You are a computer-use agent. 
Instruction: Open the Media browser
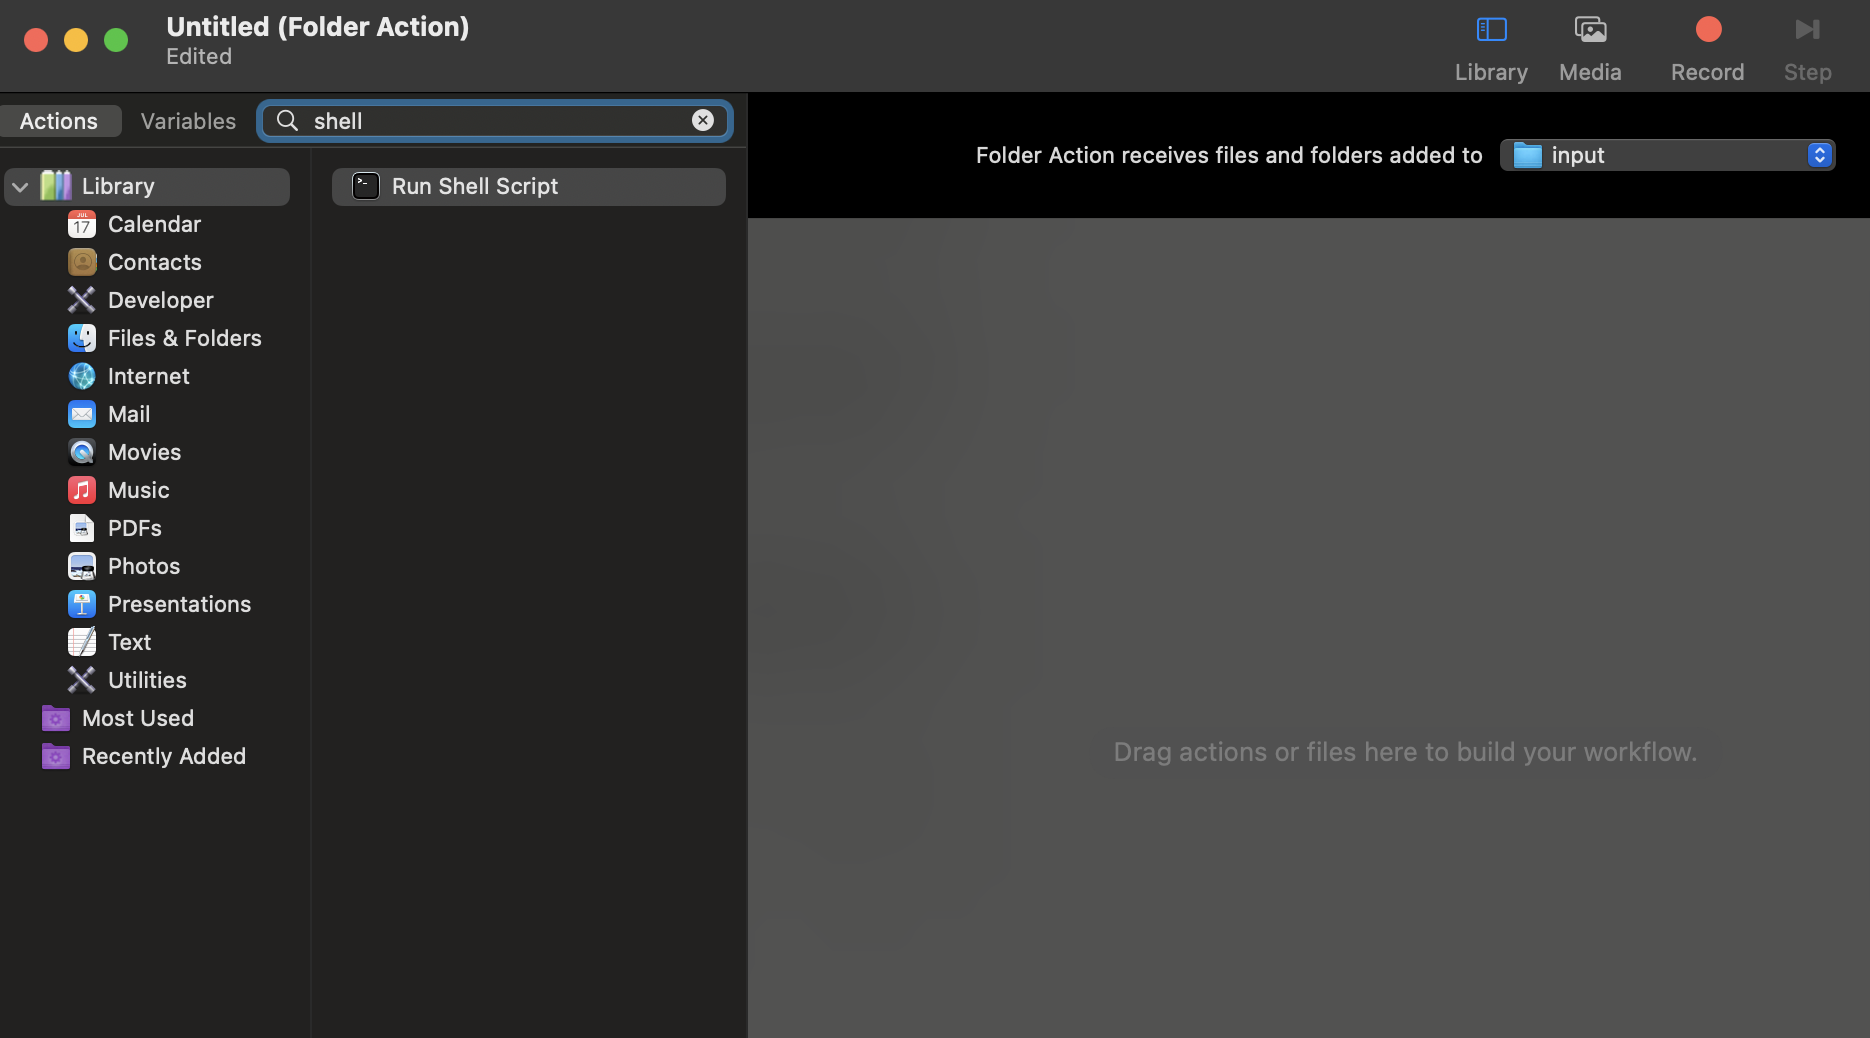[1589, 46]
